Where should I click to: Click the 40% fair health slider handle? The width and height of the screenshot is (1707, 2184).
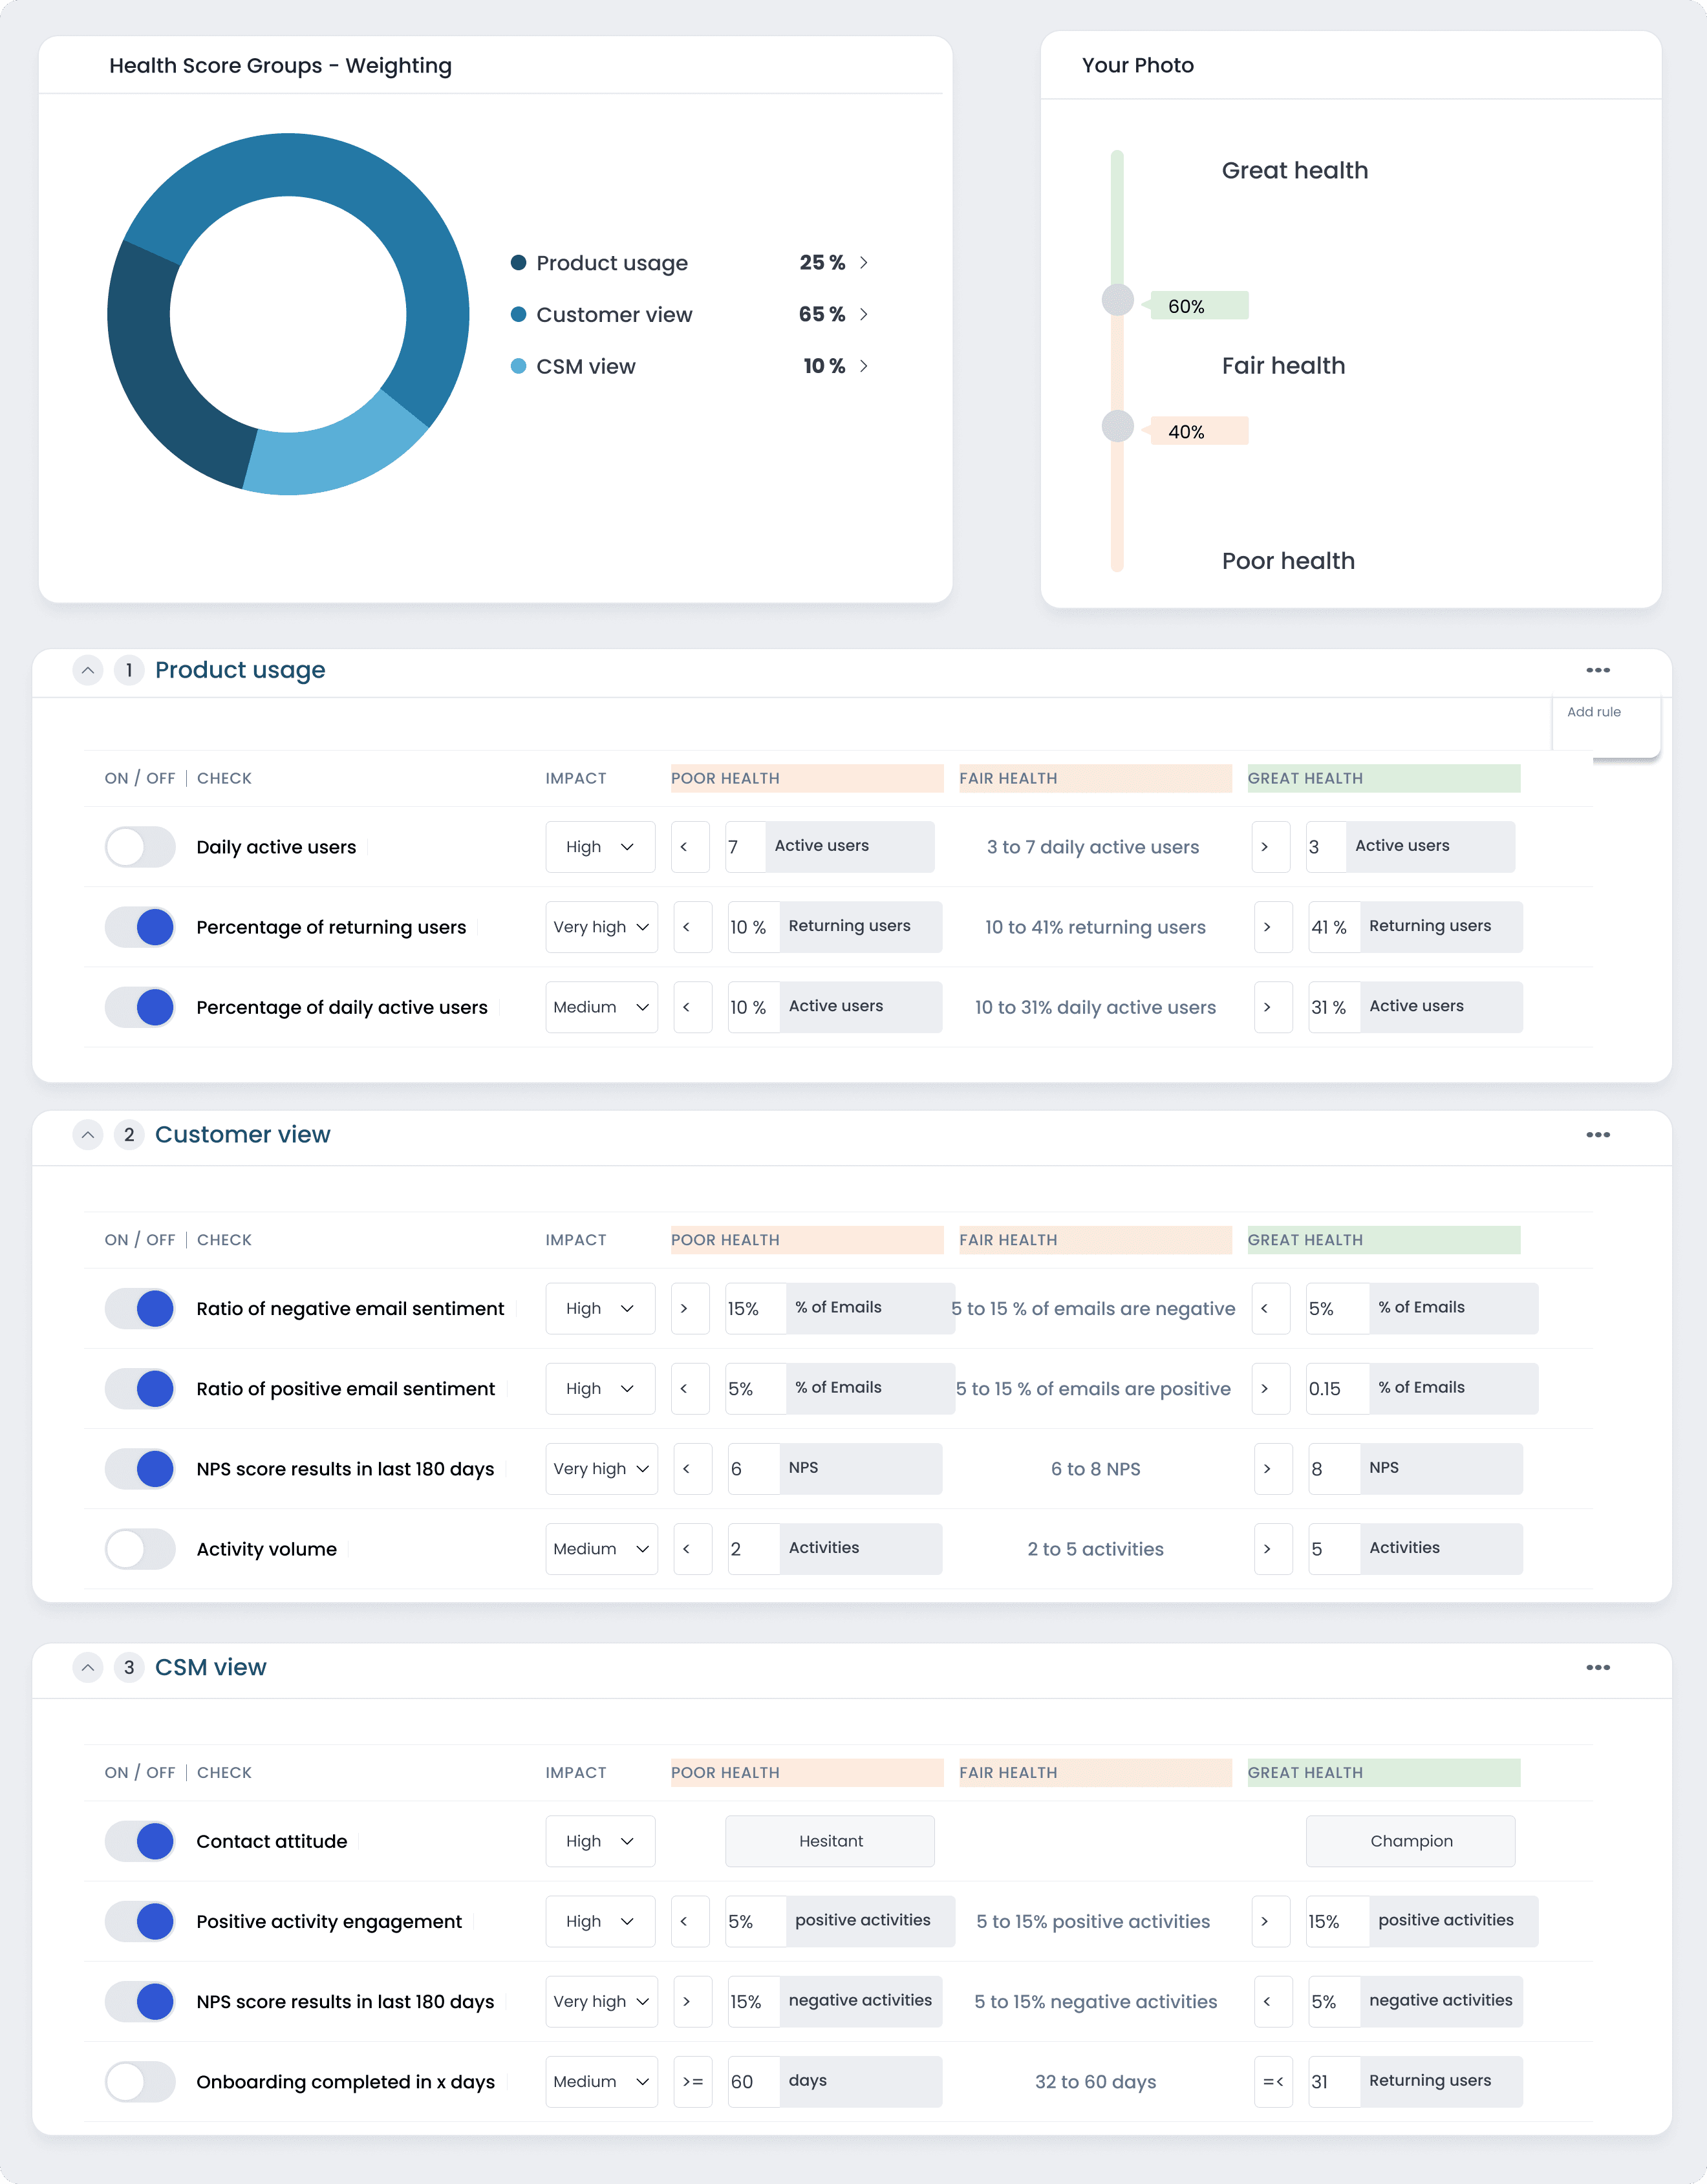(1117, 427)
